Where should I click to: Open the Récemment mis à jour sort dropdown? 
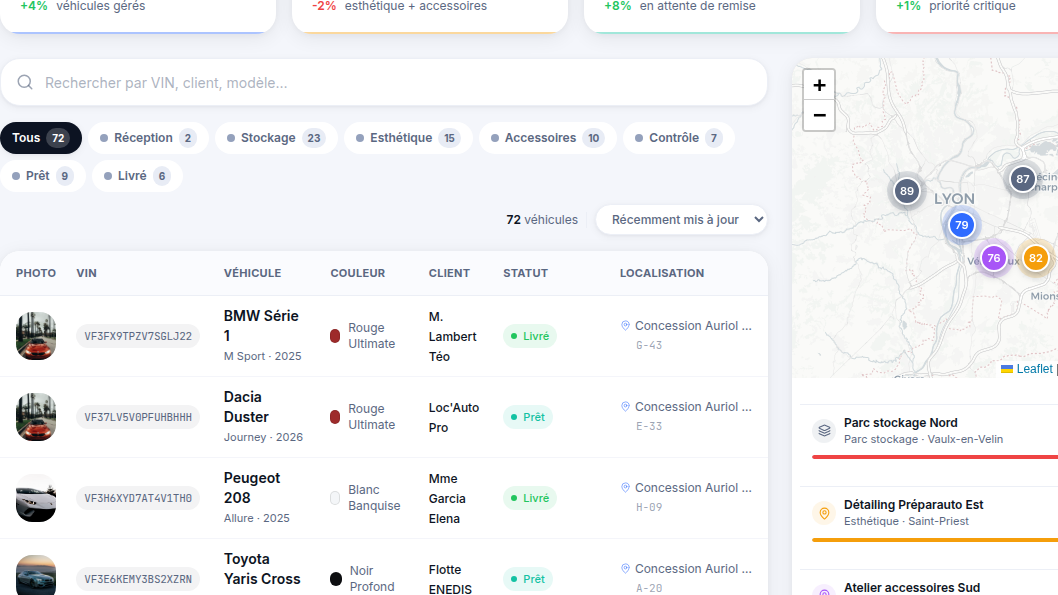681,220
